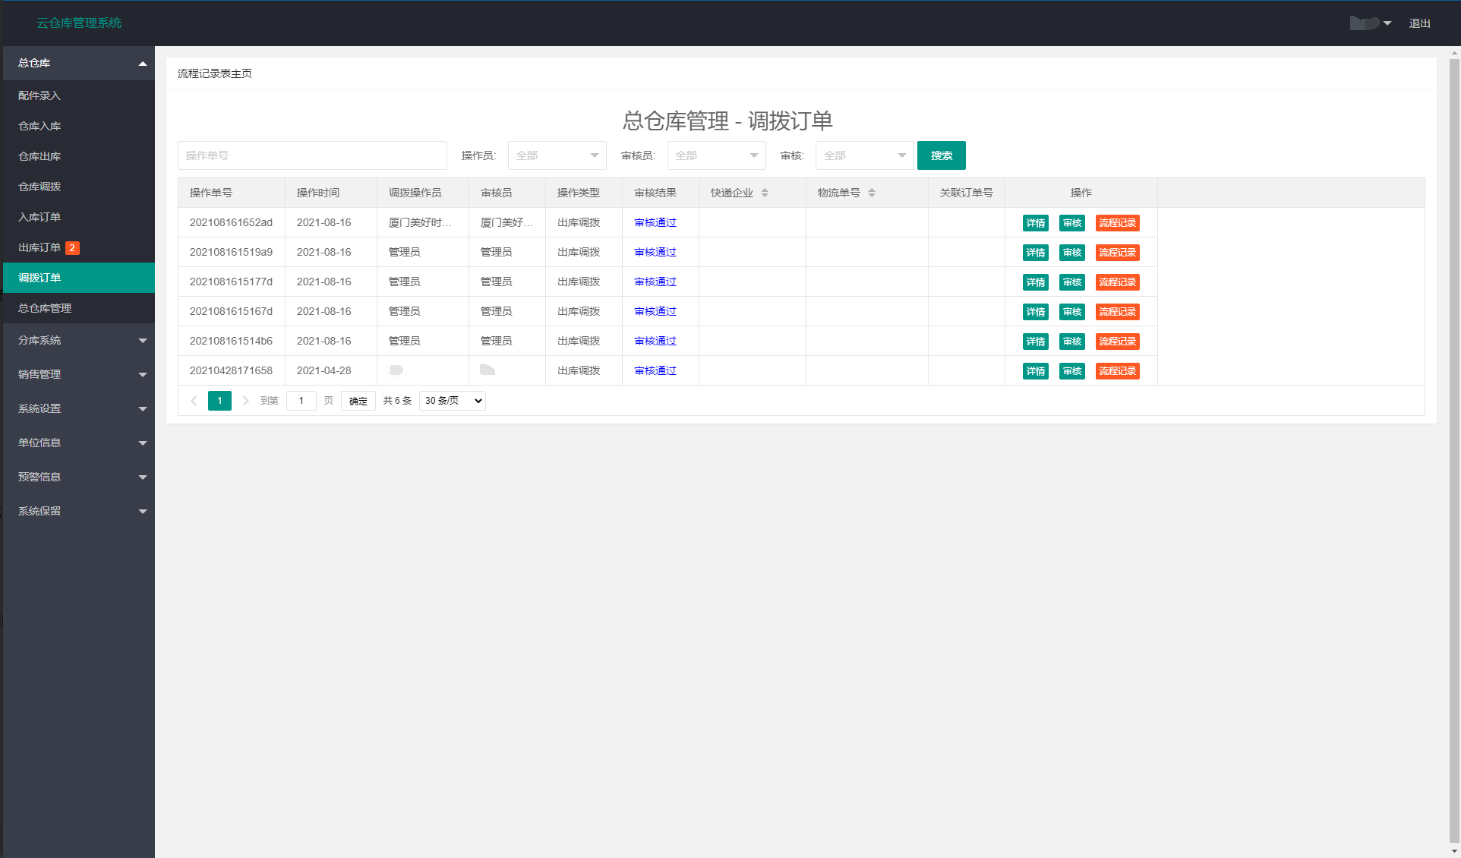Open 仓库入库 in the sidebar
Viewport: 1461px width, 858px height.
pos(78,126)
